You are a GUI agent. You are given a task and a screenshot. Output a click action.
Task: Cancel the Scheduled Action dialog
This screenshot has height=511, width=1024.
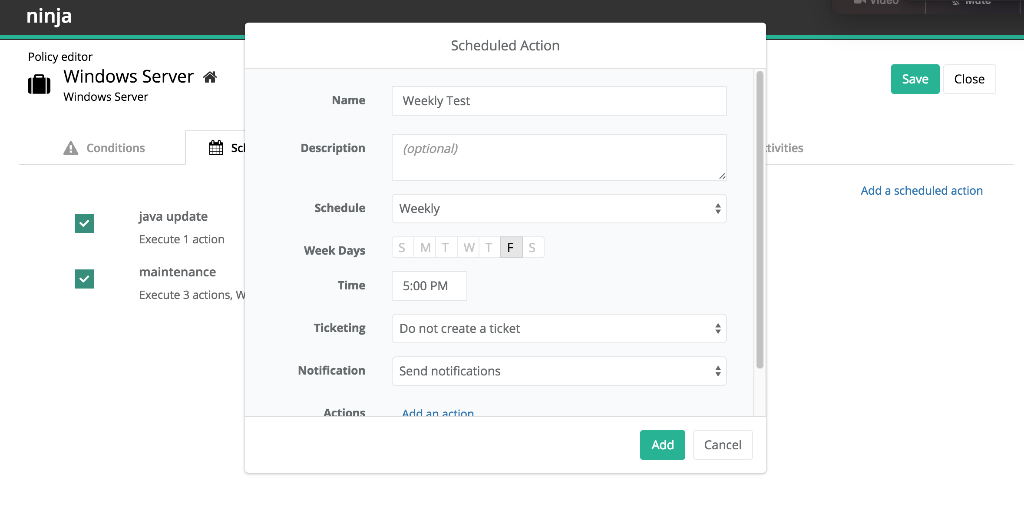pos(722,445)
